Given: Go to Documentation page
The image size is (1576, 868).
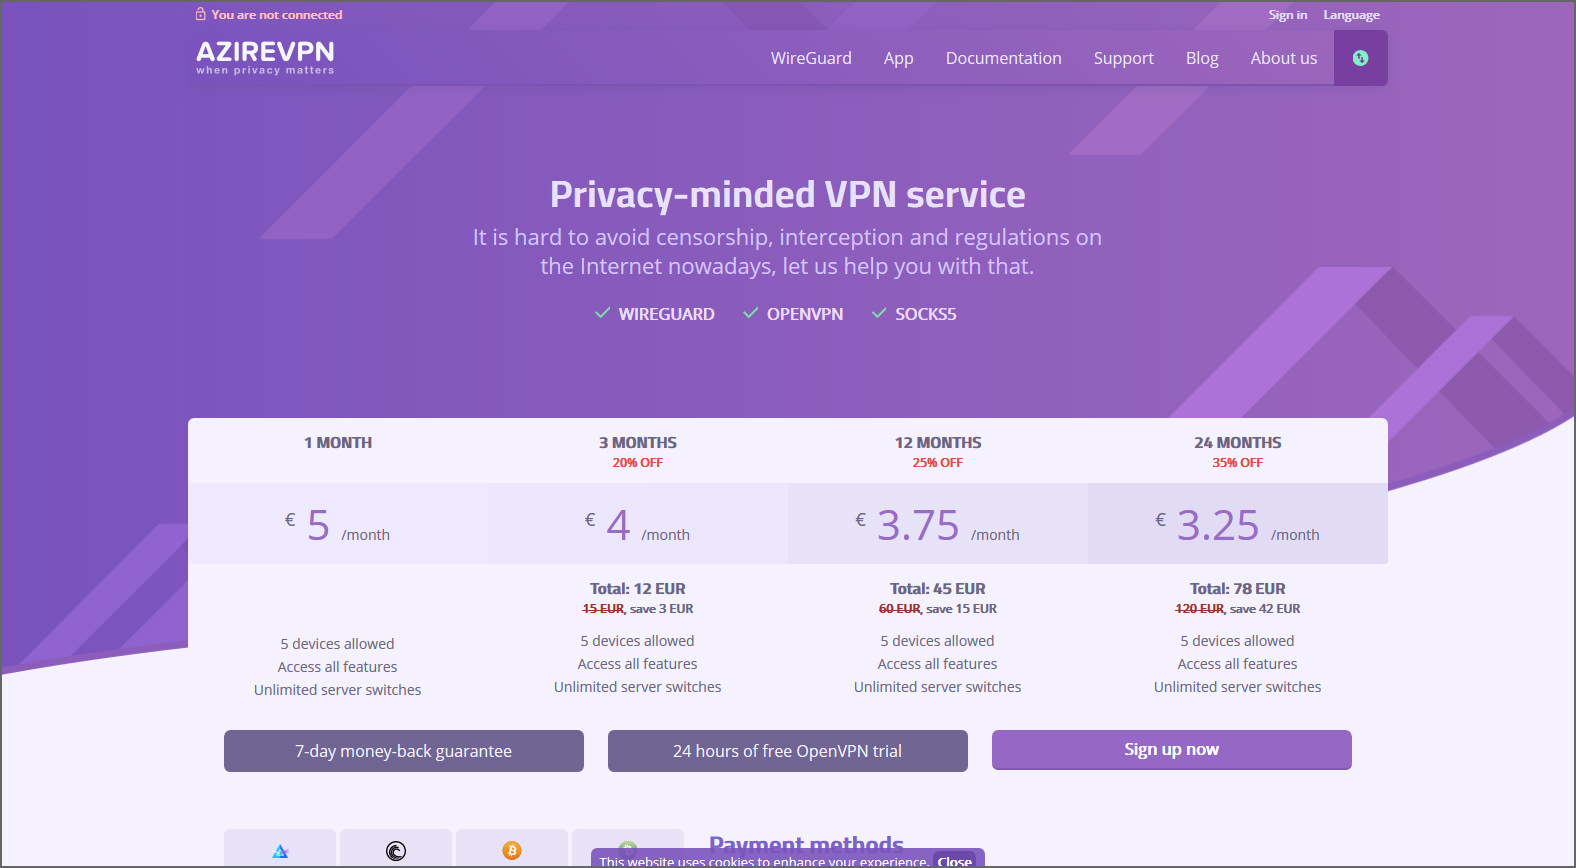Looking at the screenshot, I should pos(1004,58).
